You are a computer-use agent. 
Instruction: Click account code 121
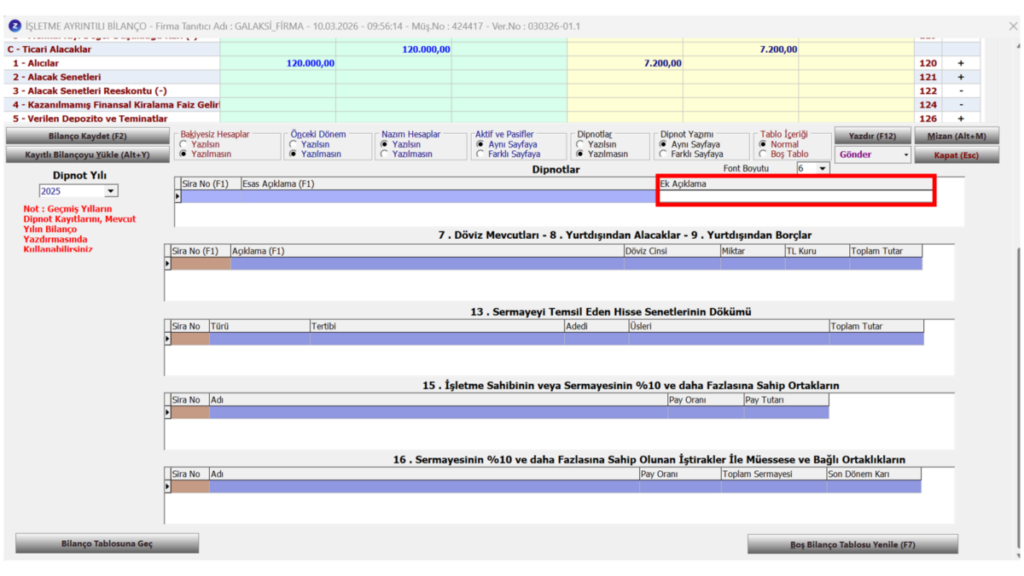point(928,77)
